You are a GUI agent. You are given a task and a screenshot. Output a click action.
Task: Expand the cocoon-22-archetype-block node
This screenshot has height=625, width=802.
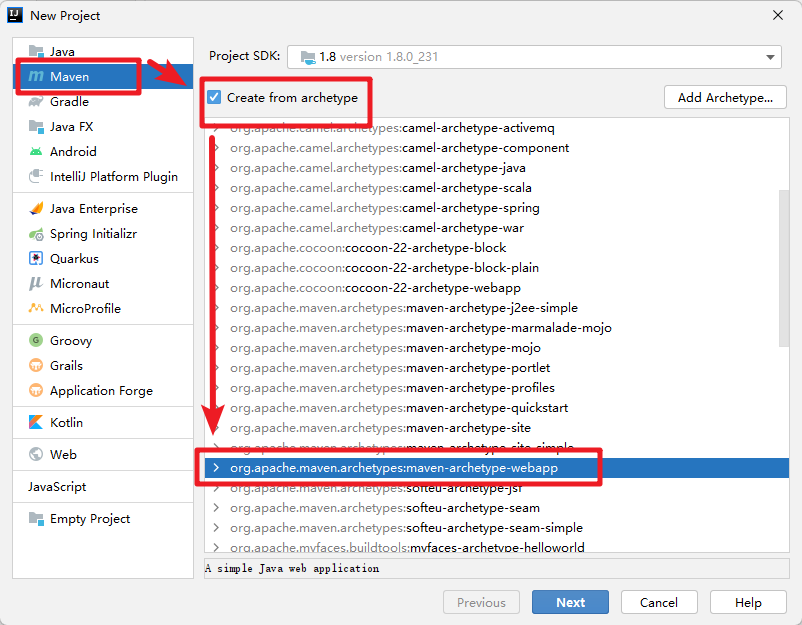[217, 248]
